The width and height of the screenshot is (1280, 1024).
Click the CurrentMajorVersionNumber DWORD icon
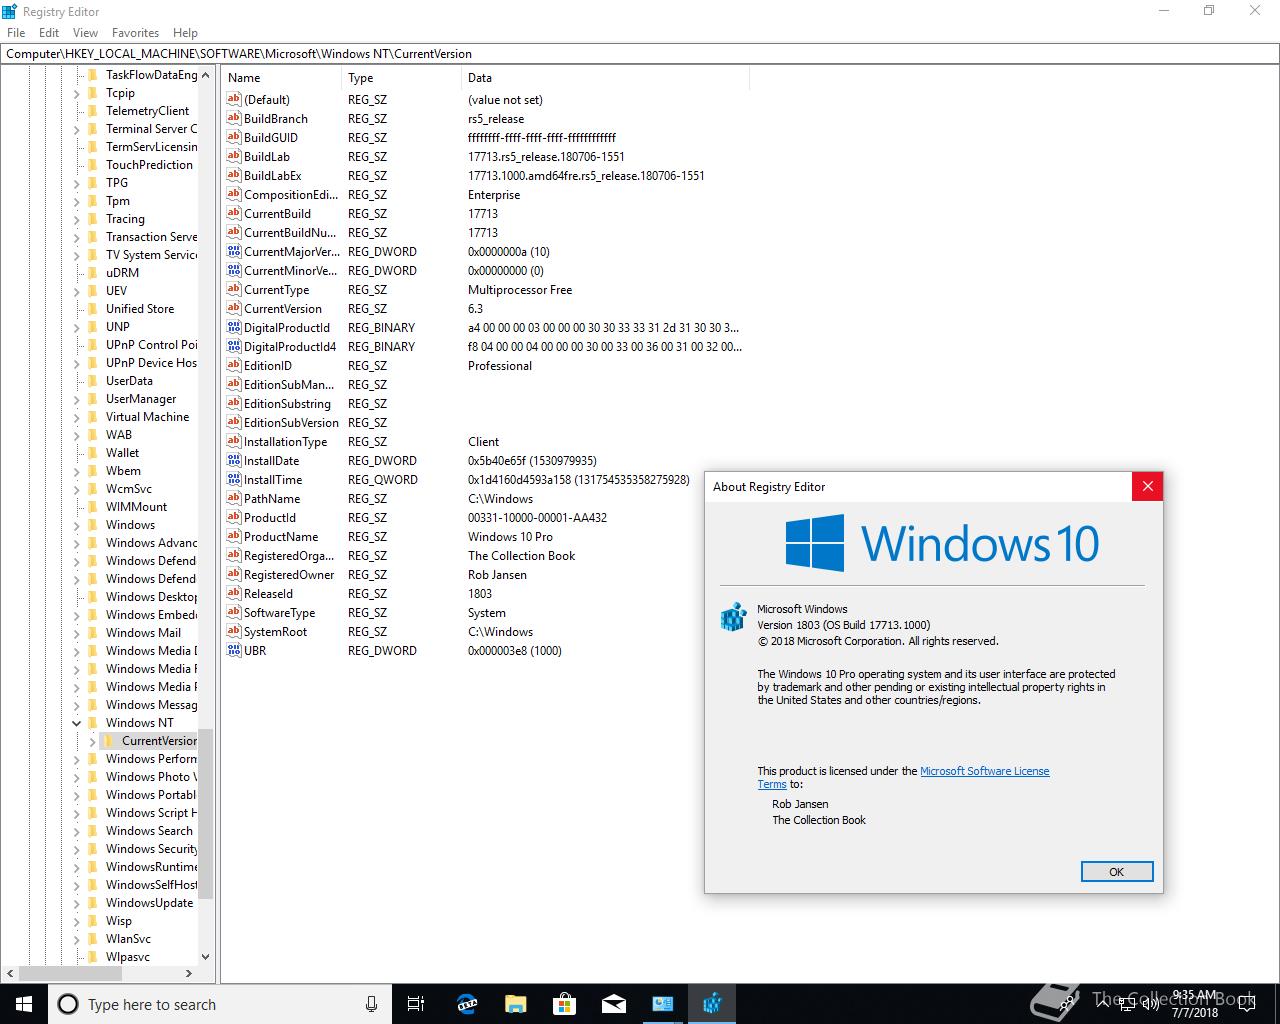(x=234, y=251)
